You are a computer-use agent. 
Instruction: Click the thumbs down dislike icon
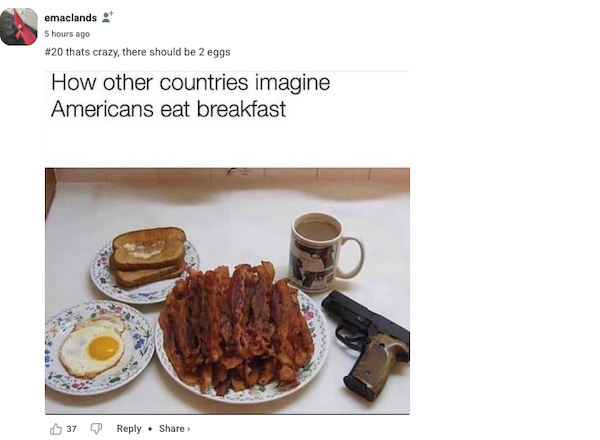[96, 429]
